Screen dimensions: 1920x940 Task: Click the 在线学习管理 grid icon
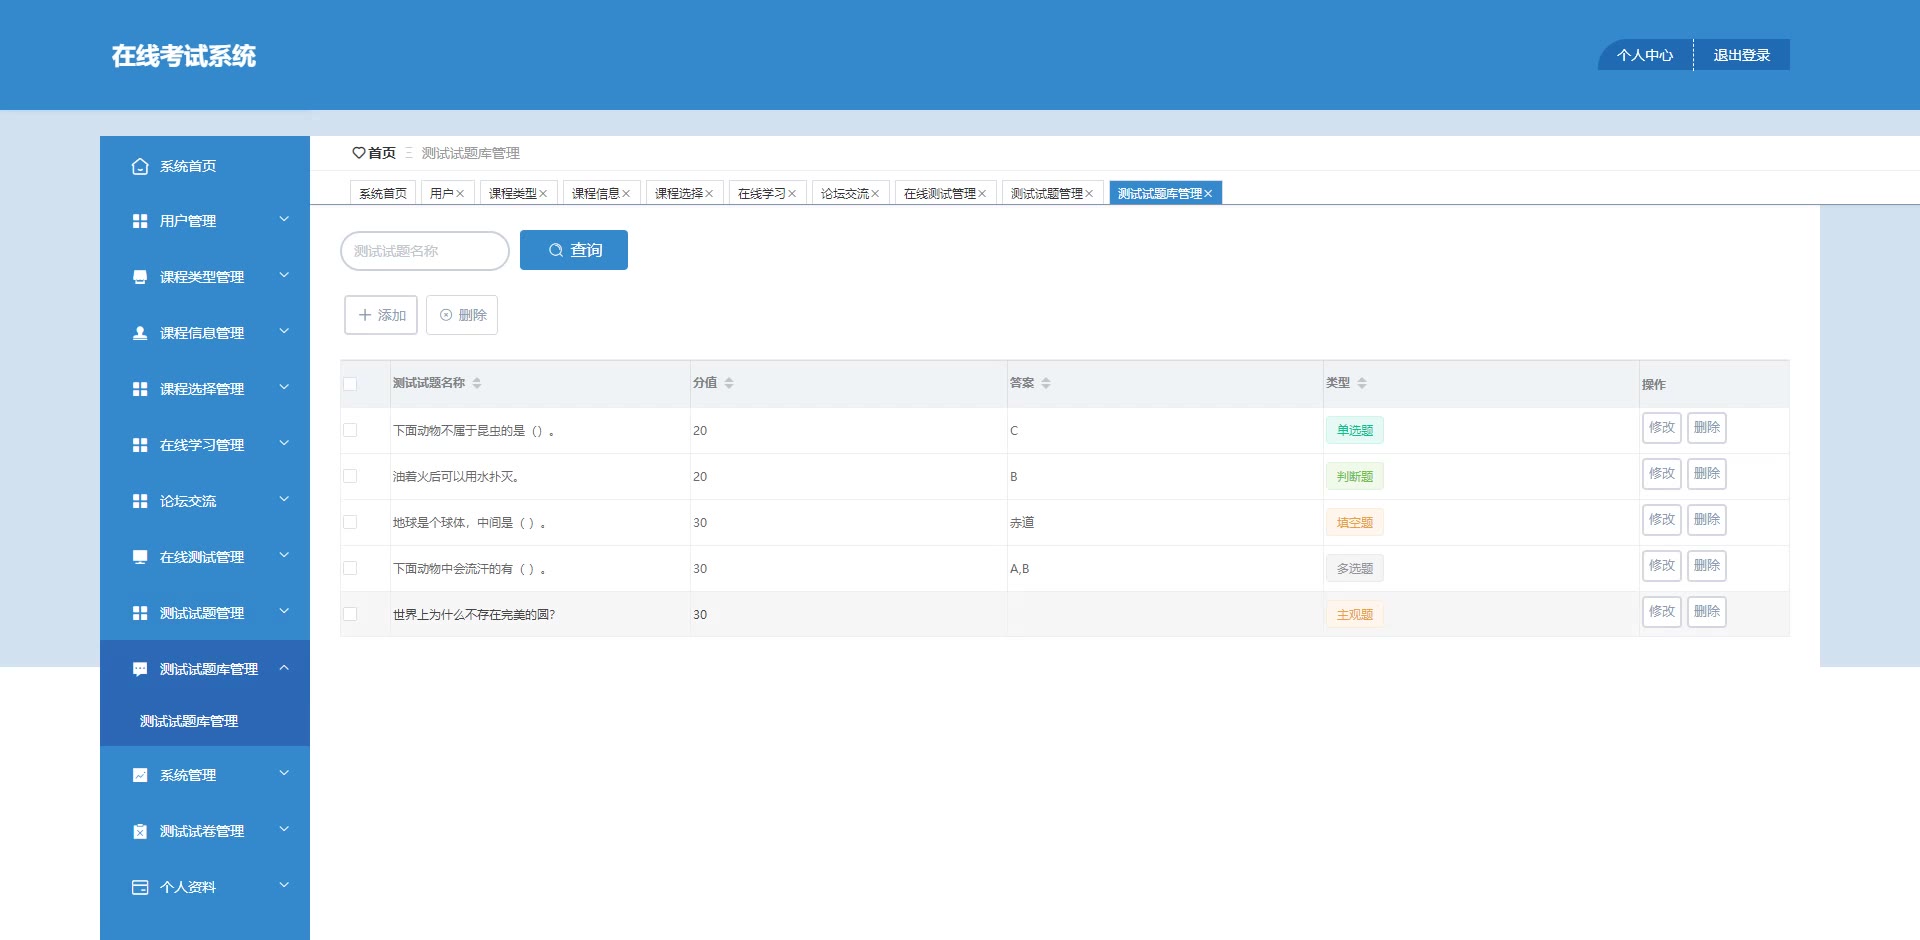(x=140, y=445)
